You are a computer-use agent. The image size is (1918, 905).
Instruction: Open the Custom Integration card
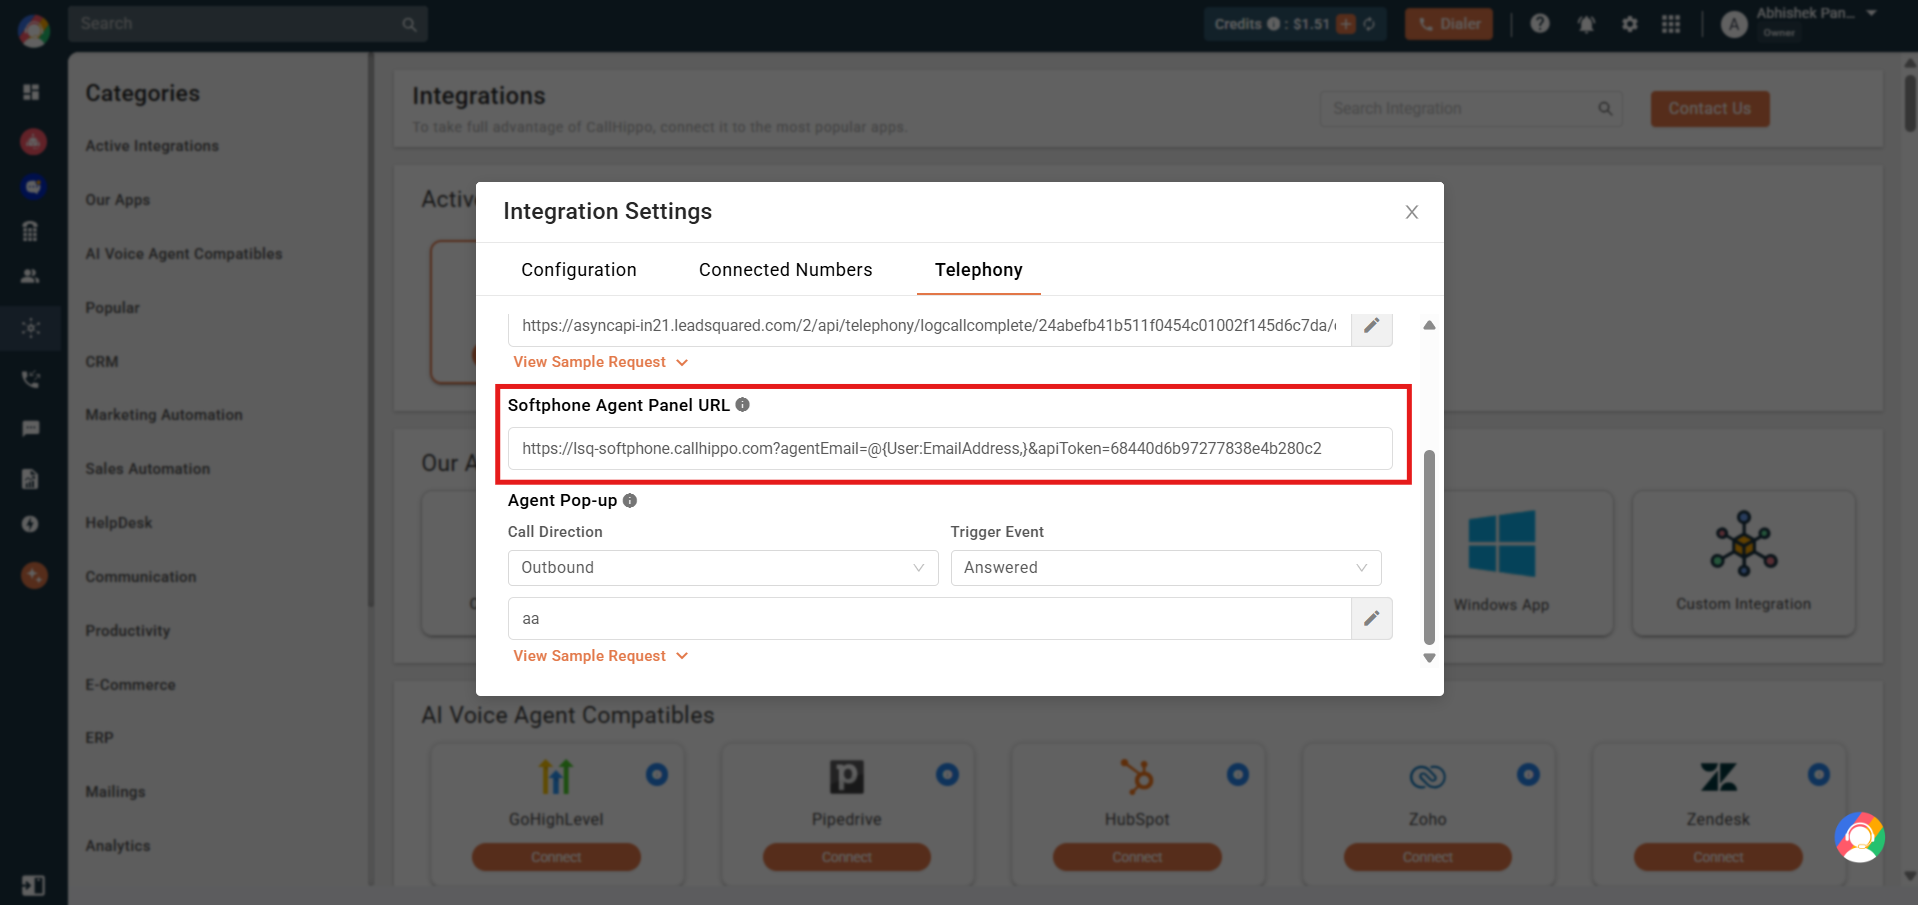[x=1744, y=563]
